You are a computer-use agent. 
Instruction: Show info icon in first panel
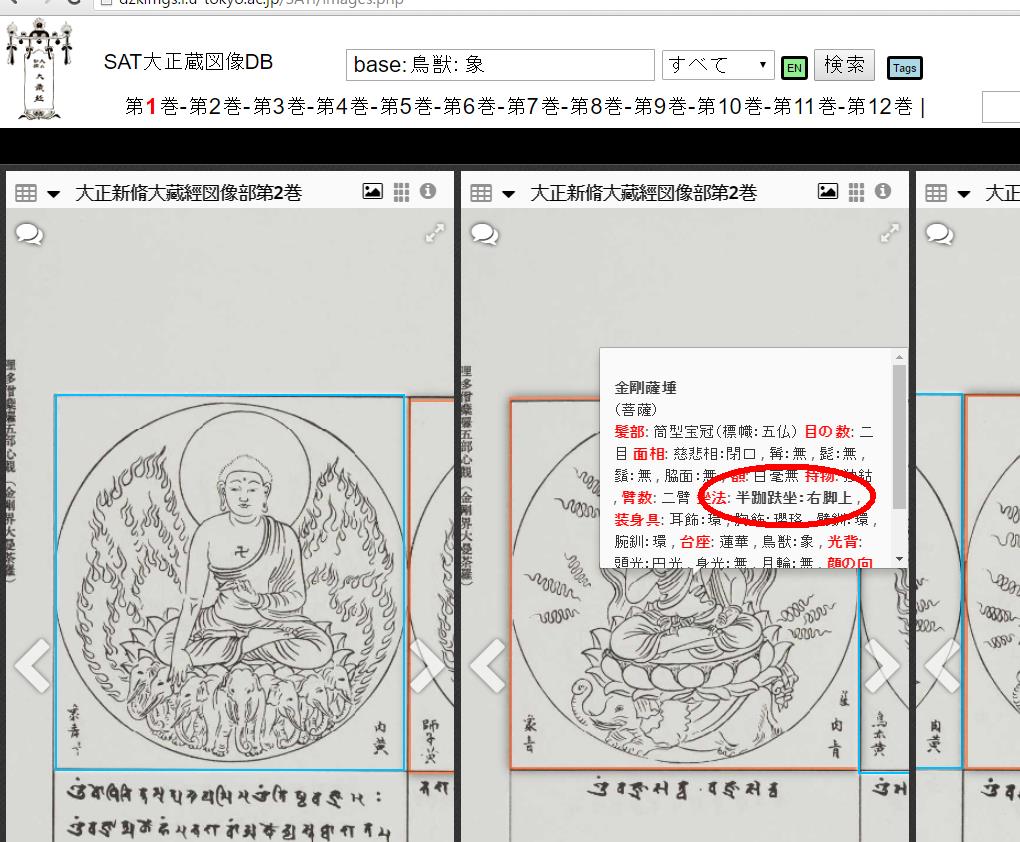pyautogui.click(x=427, y=191)
